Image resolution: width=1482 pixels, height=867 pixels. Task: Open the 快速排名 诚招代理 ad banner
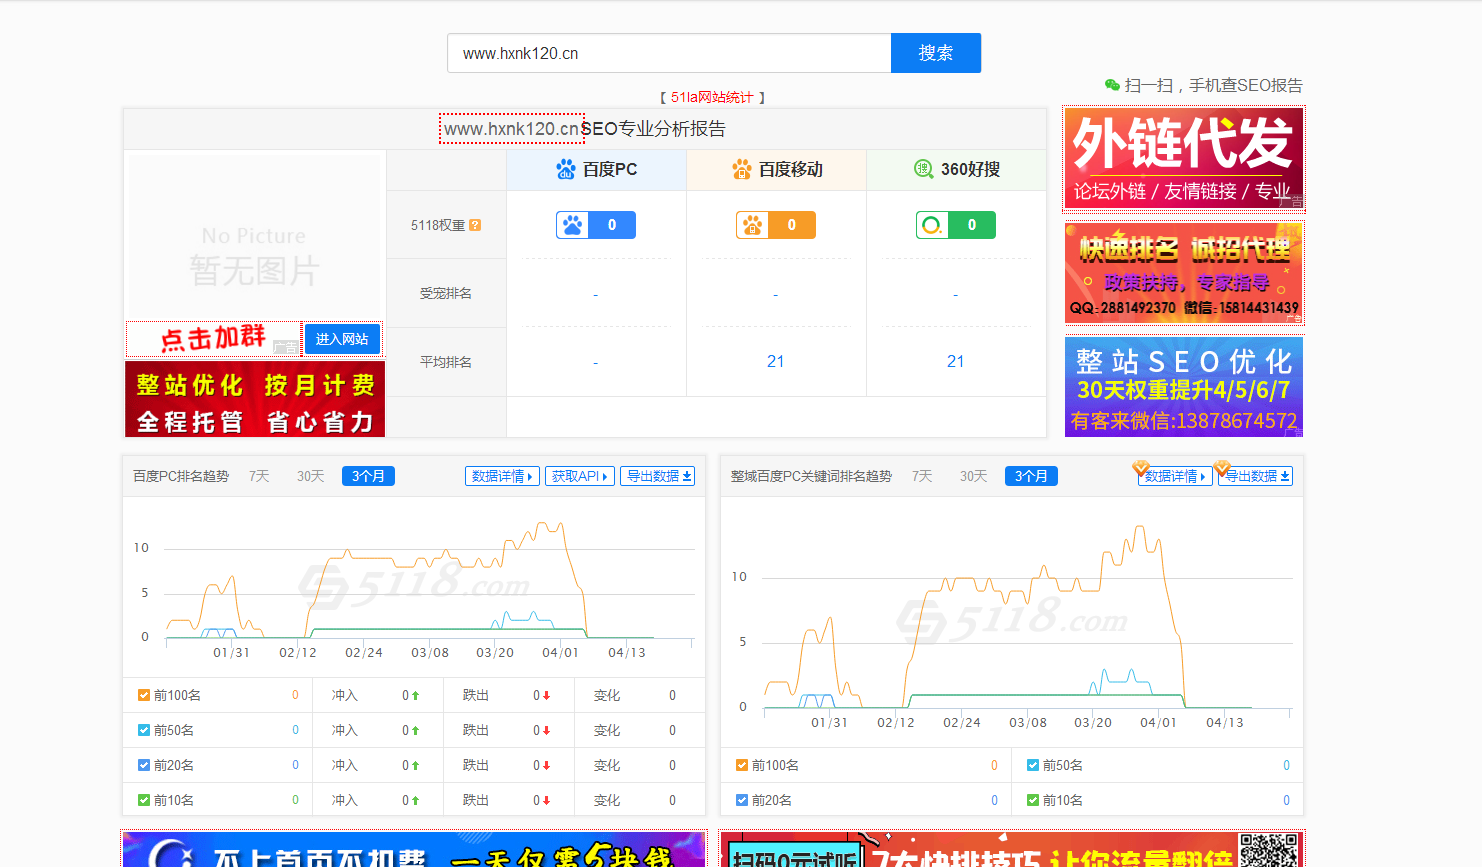click(x=1184, y=273)
